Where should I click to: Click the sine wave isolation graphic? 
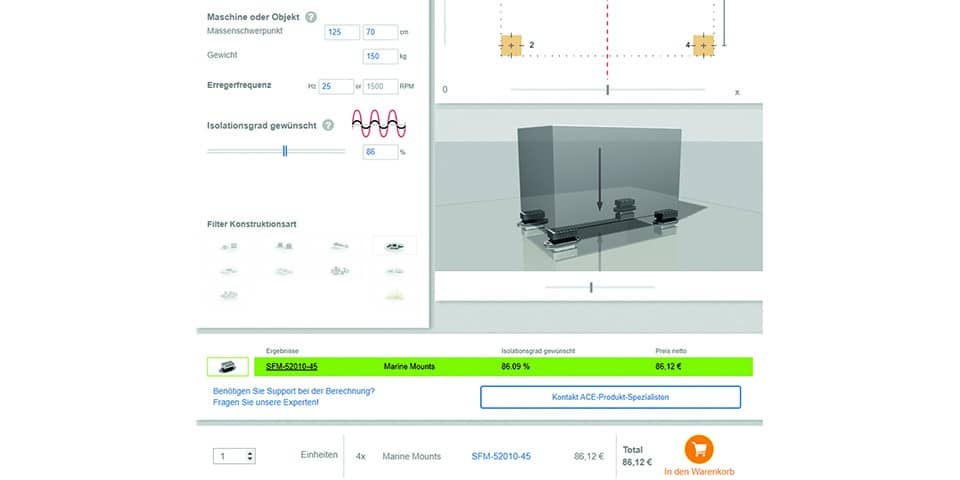click(x=380, y=124)
